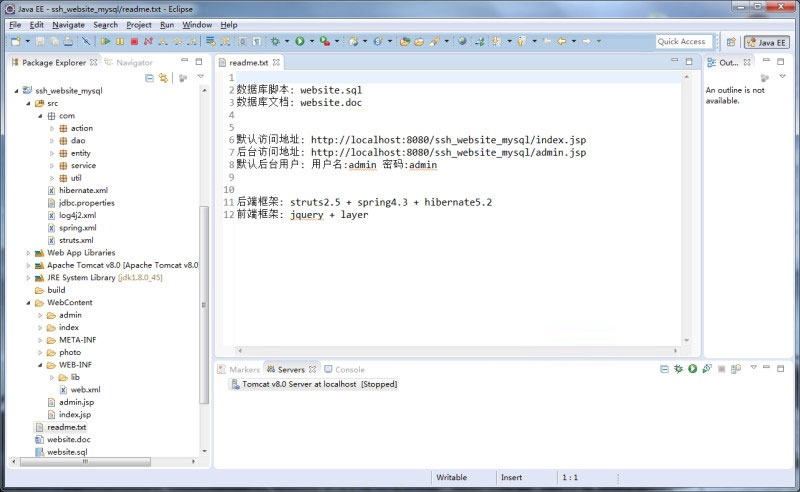Click the Suspend (pause) icon in toolbar
Viewport: 800px width, 492px height.
pos(120,42)
